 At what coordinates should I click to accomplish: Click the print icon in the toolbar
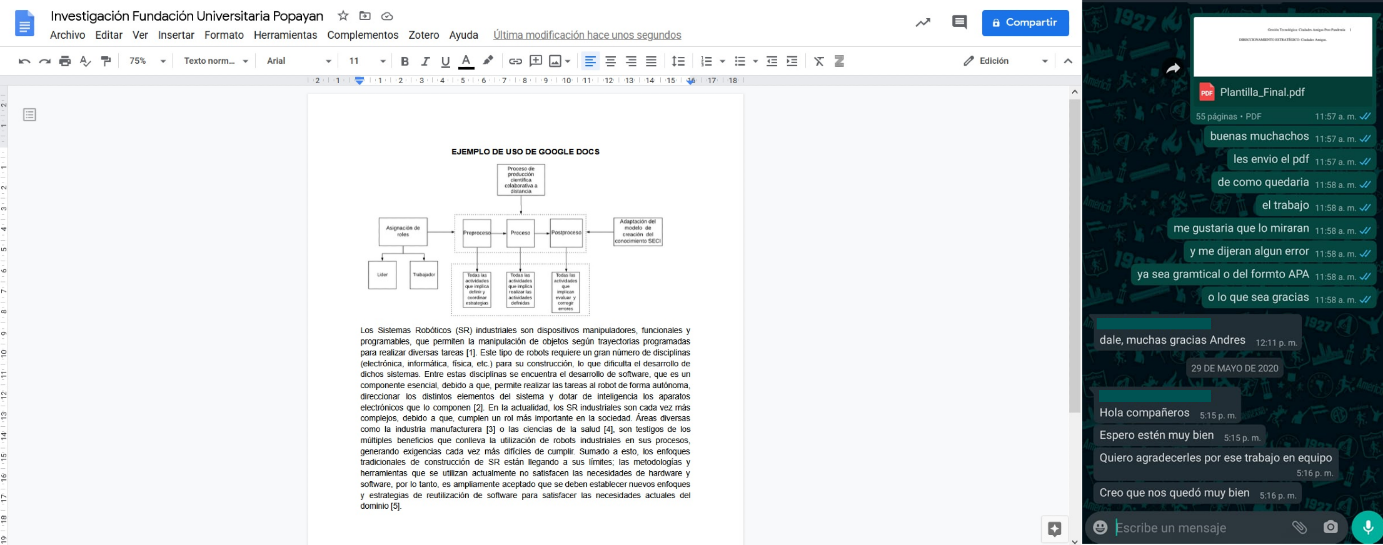pos(65,61)
